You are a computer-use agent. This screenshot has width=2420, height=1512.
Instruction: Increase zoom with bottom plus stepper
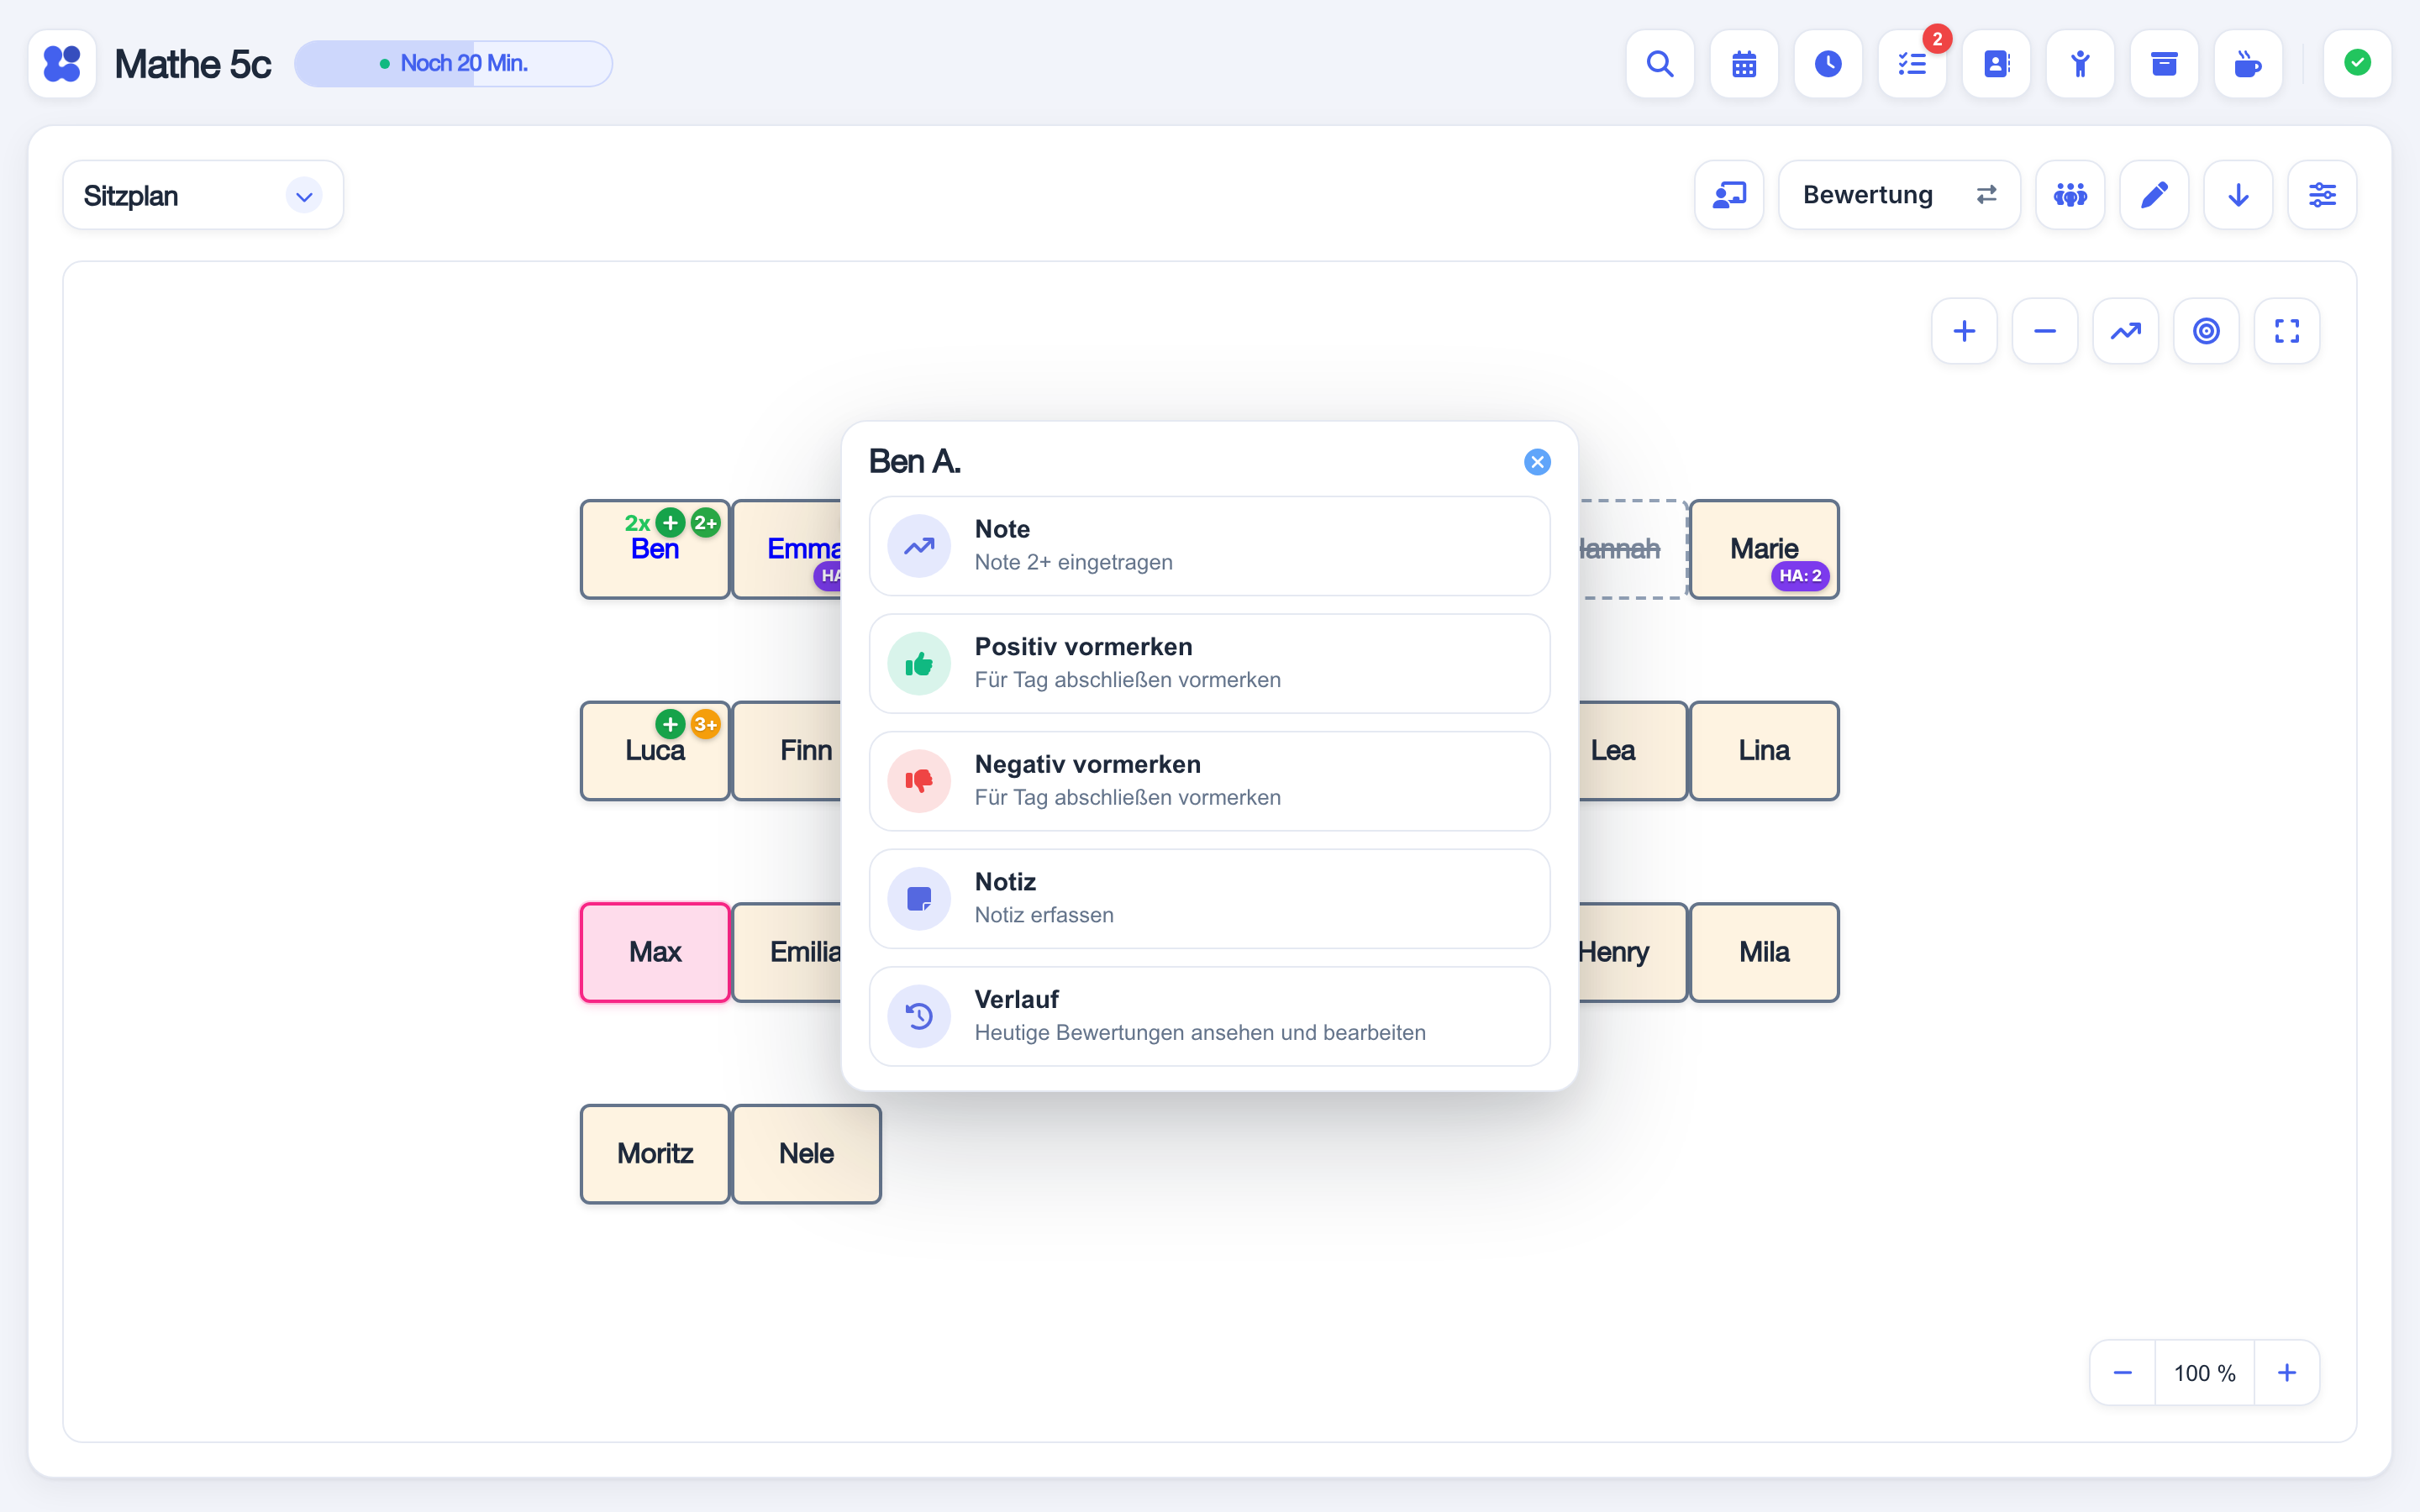coord(2287,1373)
